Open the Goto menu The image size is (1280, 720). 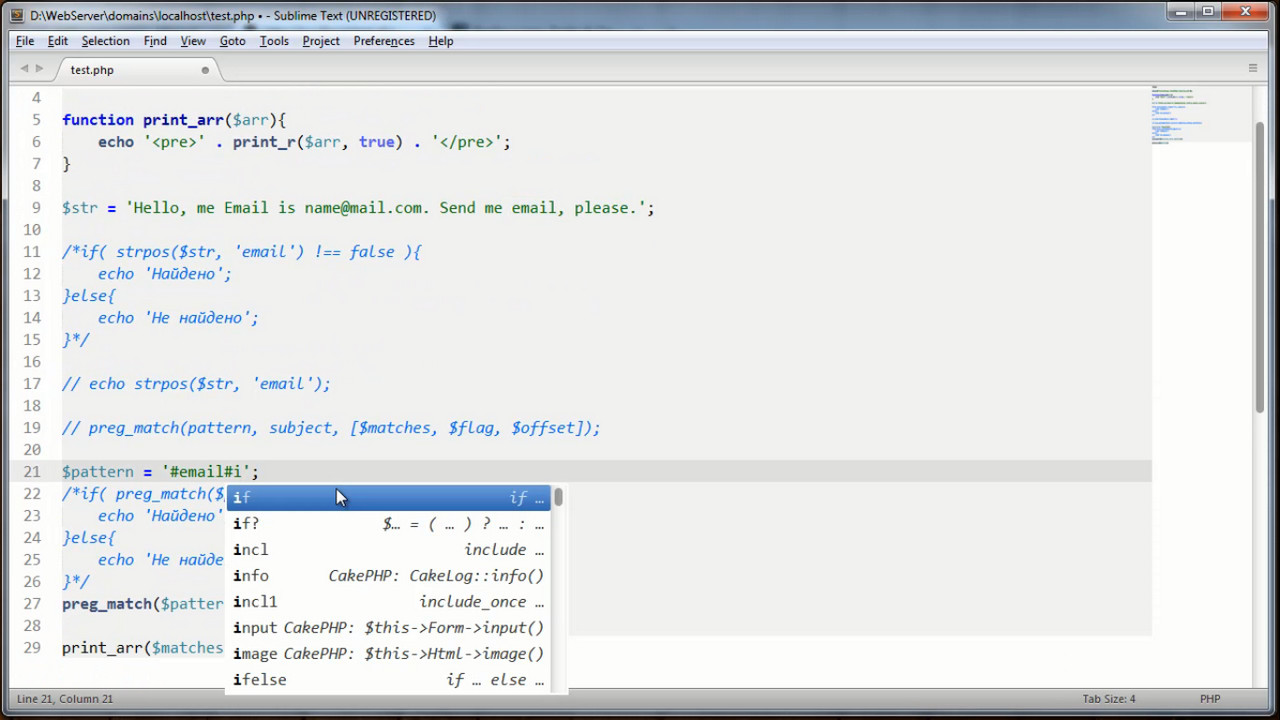pos(233,41)
